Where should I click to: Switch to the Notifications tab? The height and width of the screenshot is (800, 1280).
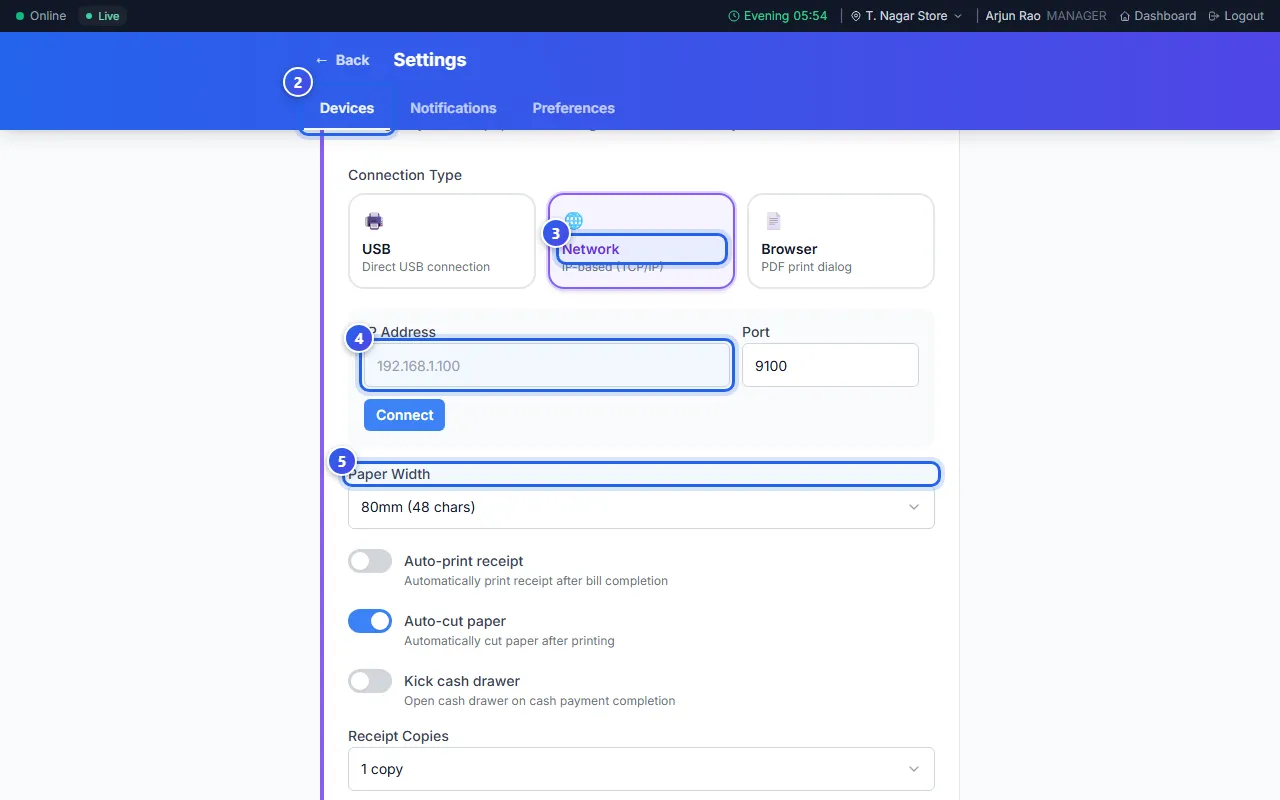[x=453, y=108]
